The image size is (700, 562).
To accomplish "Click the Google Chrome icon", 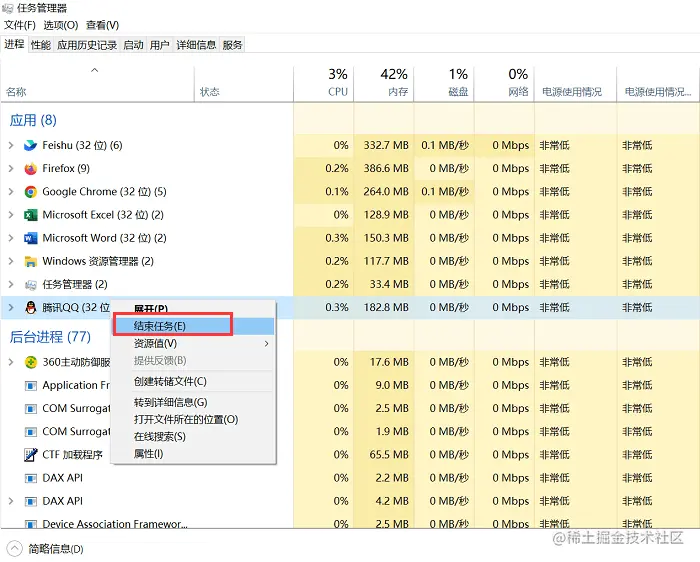I will [x=30, y=192].
